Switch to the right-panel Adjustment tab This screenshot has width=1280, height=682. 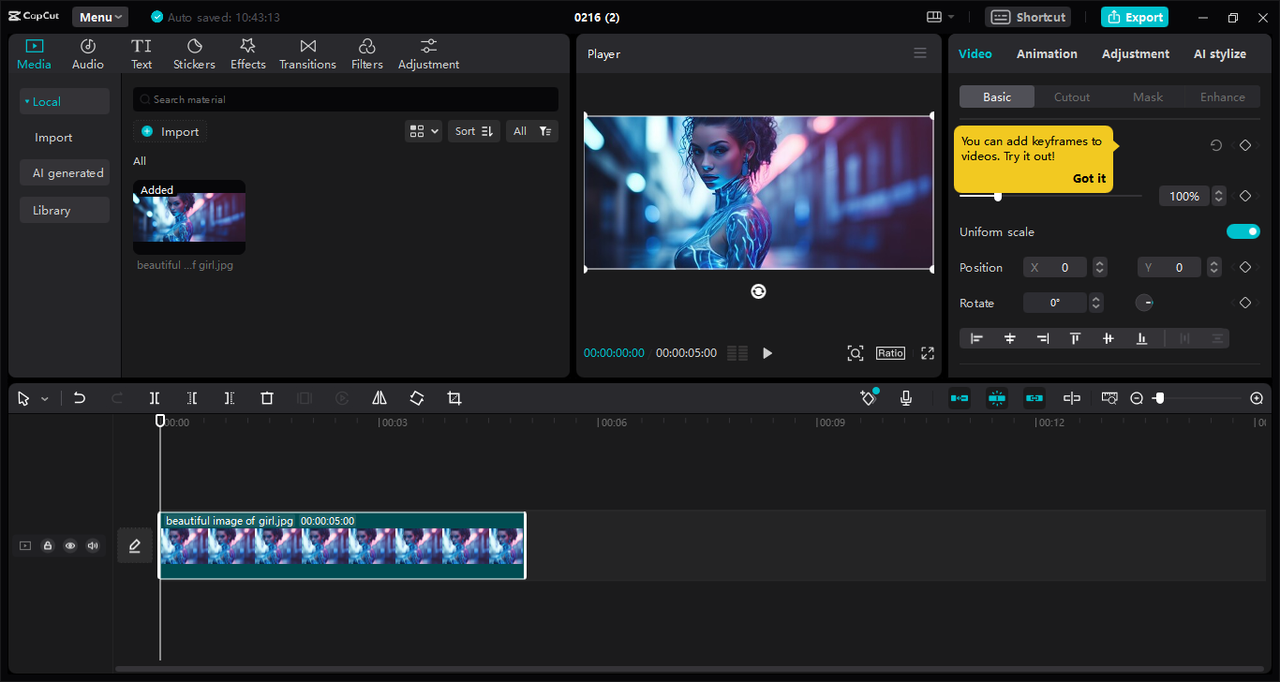coord(1135,54)
